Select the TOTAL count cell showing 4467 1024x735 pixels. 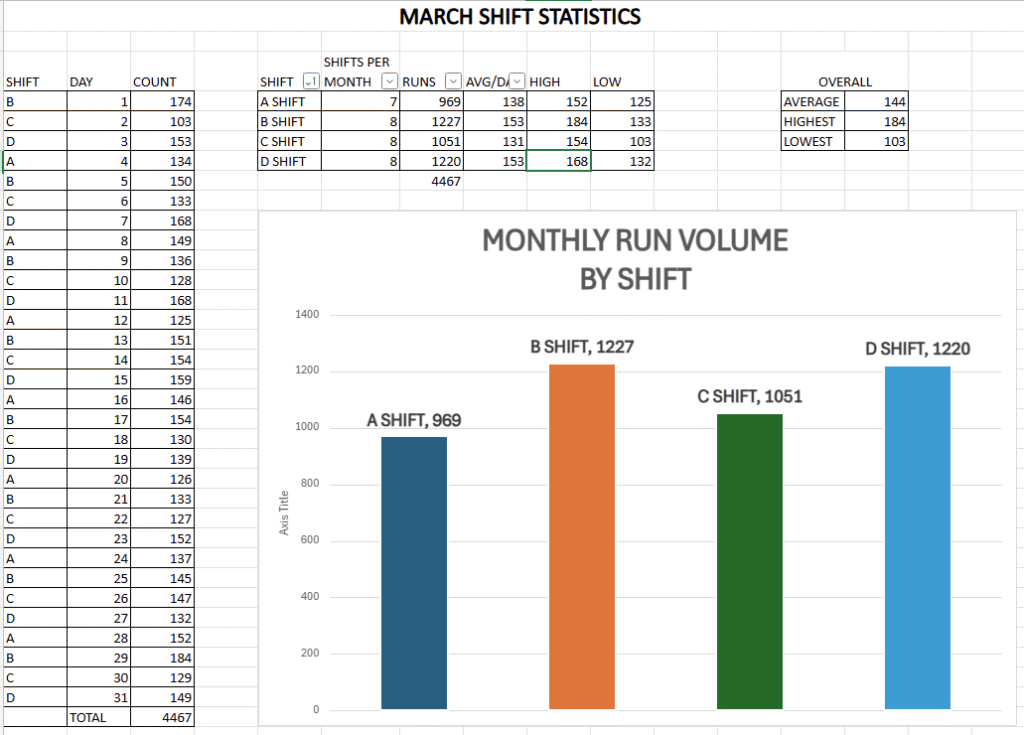coord(163,717)
